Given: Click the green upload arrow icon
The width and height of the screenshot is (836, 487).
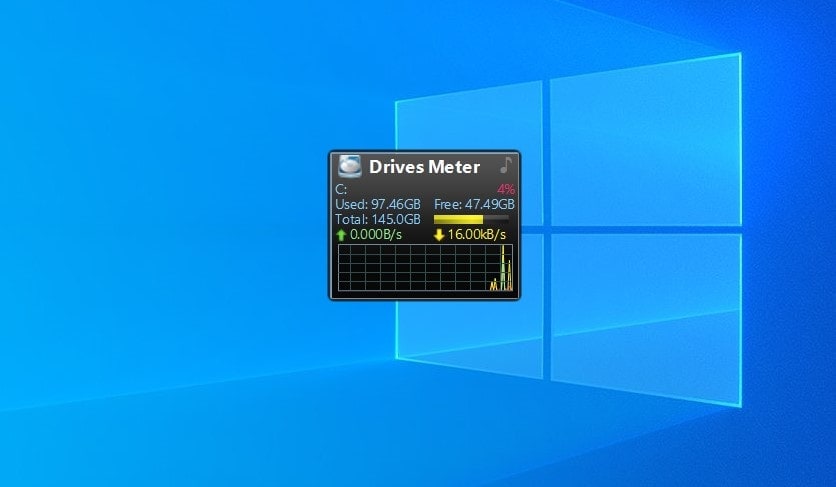Looking at the screenshot, I should coord(341,235).
